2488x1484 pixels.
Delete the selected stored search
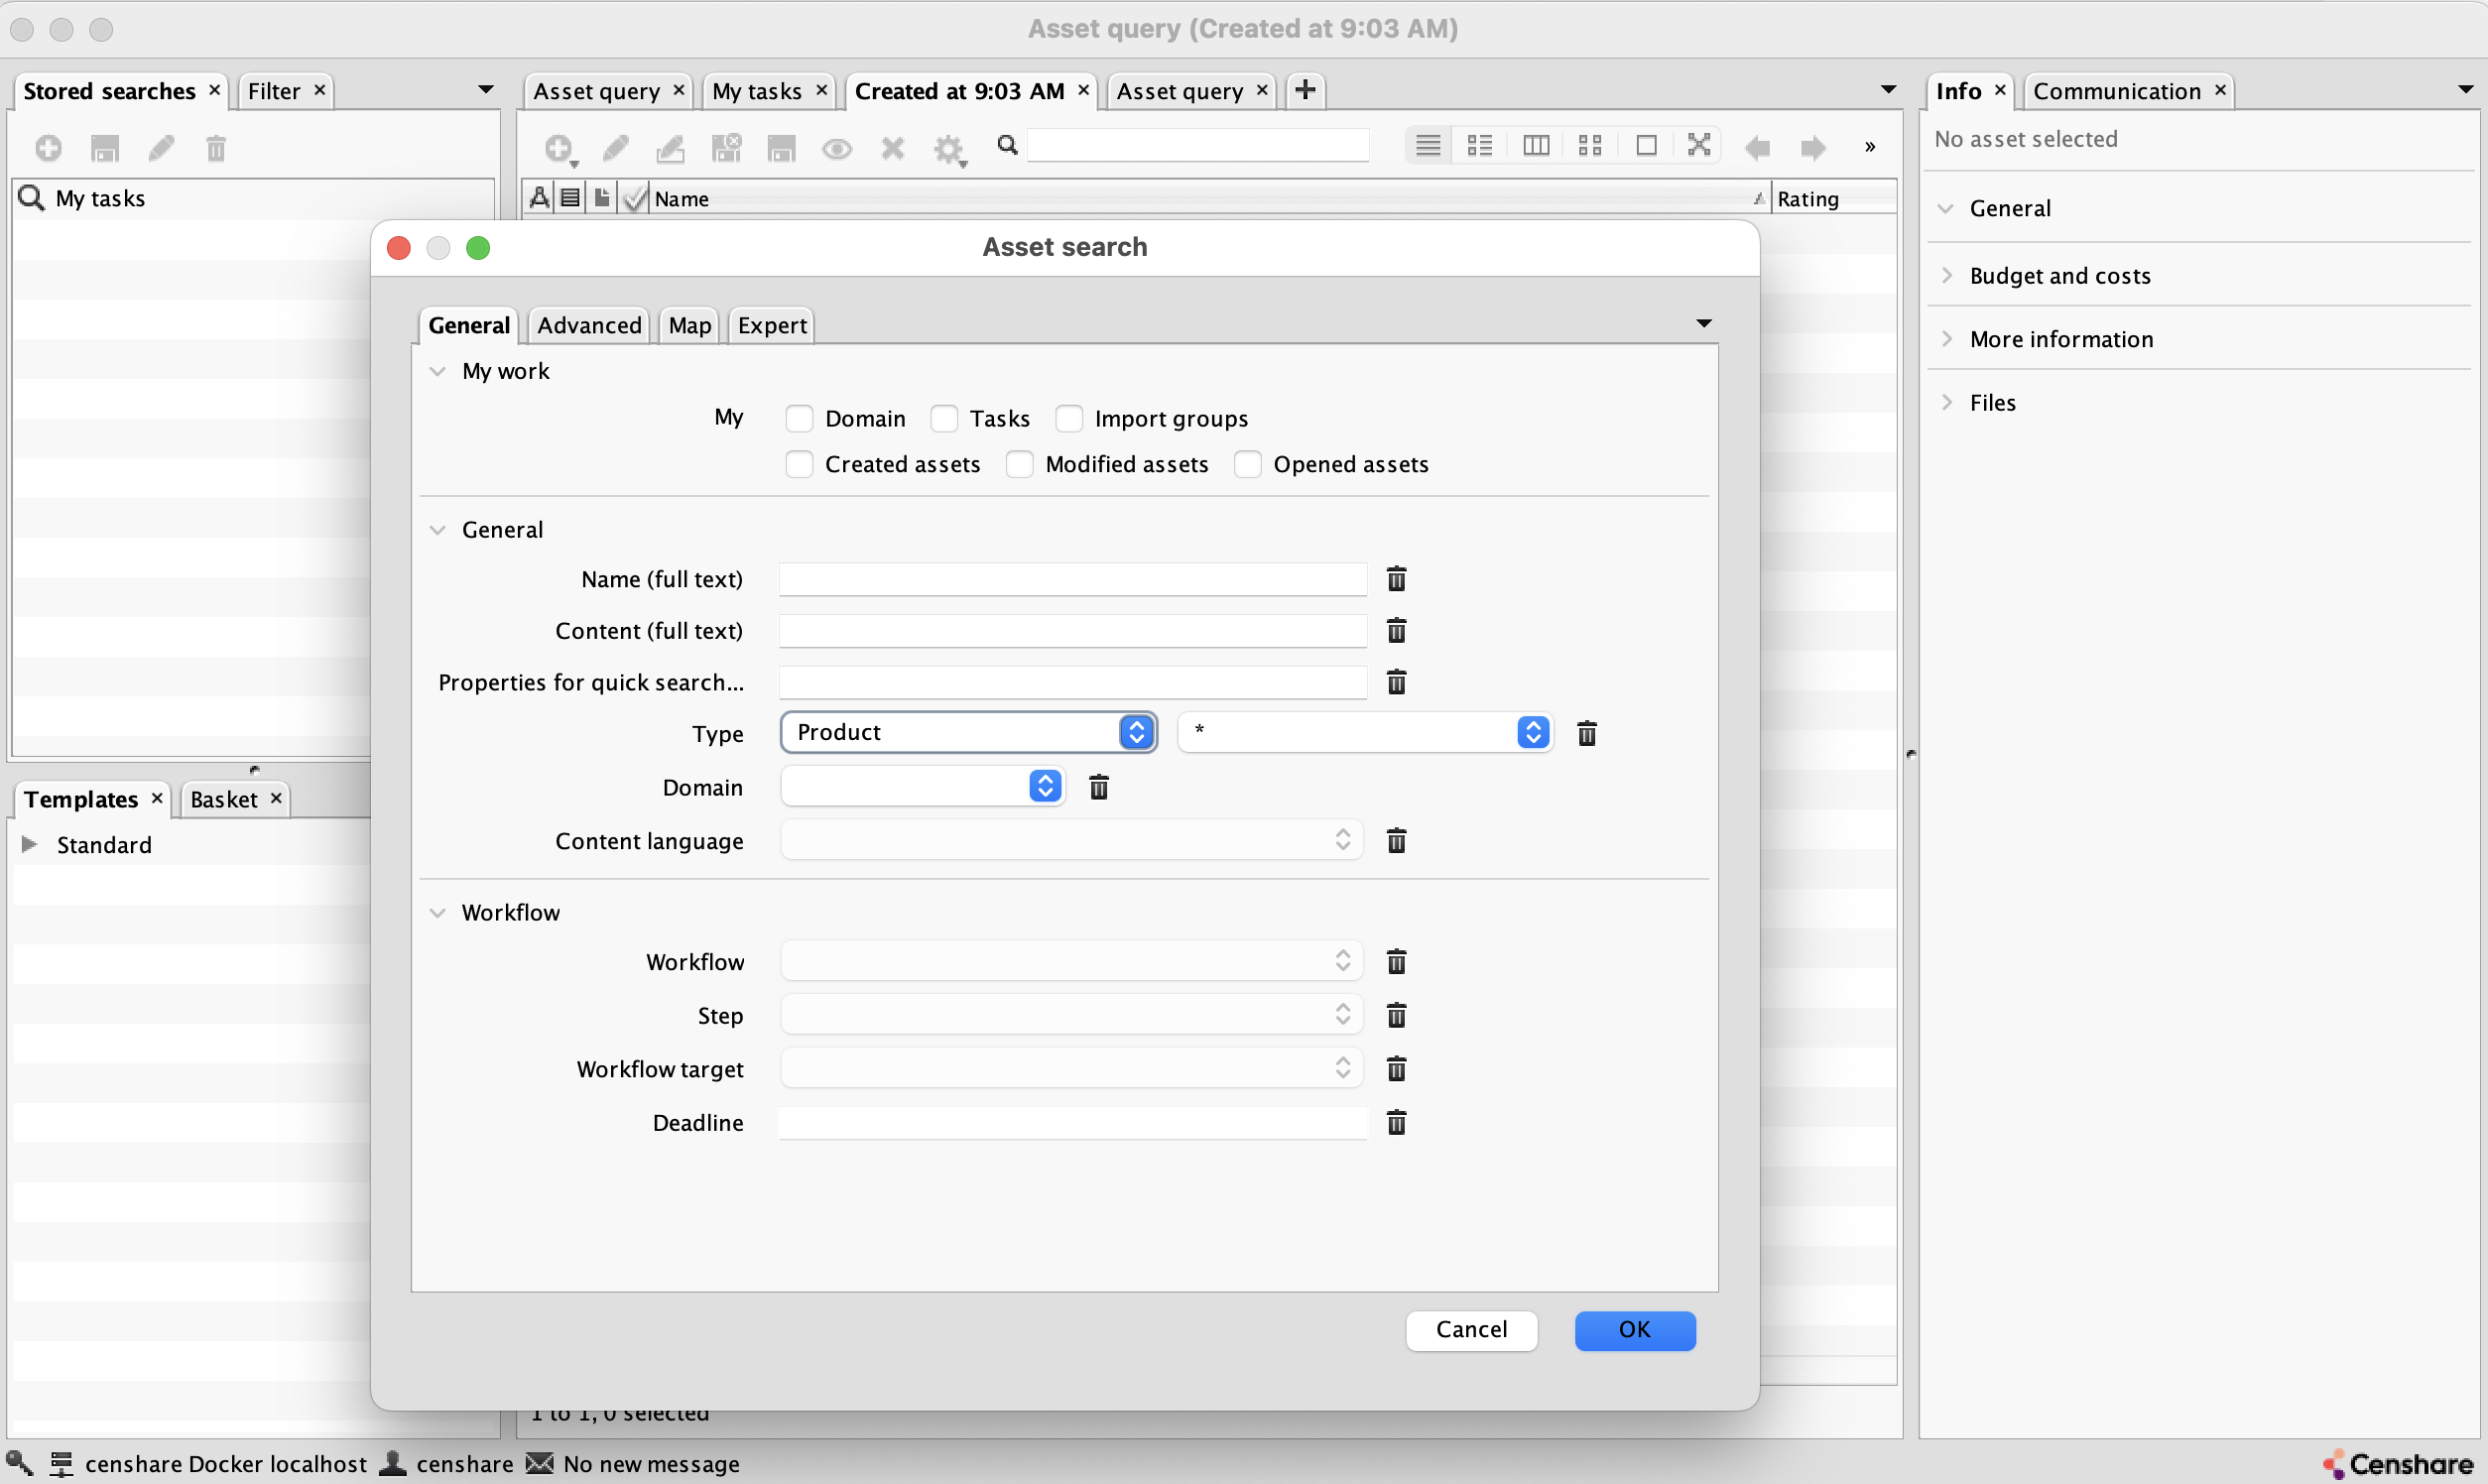click(x=216, y=147)
